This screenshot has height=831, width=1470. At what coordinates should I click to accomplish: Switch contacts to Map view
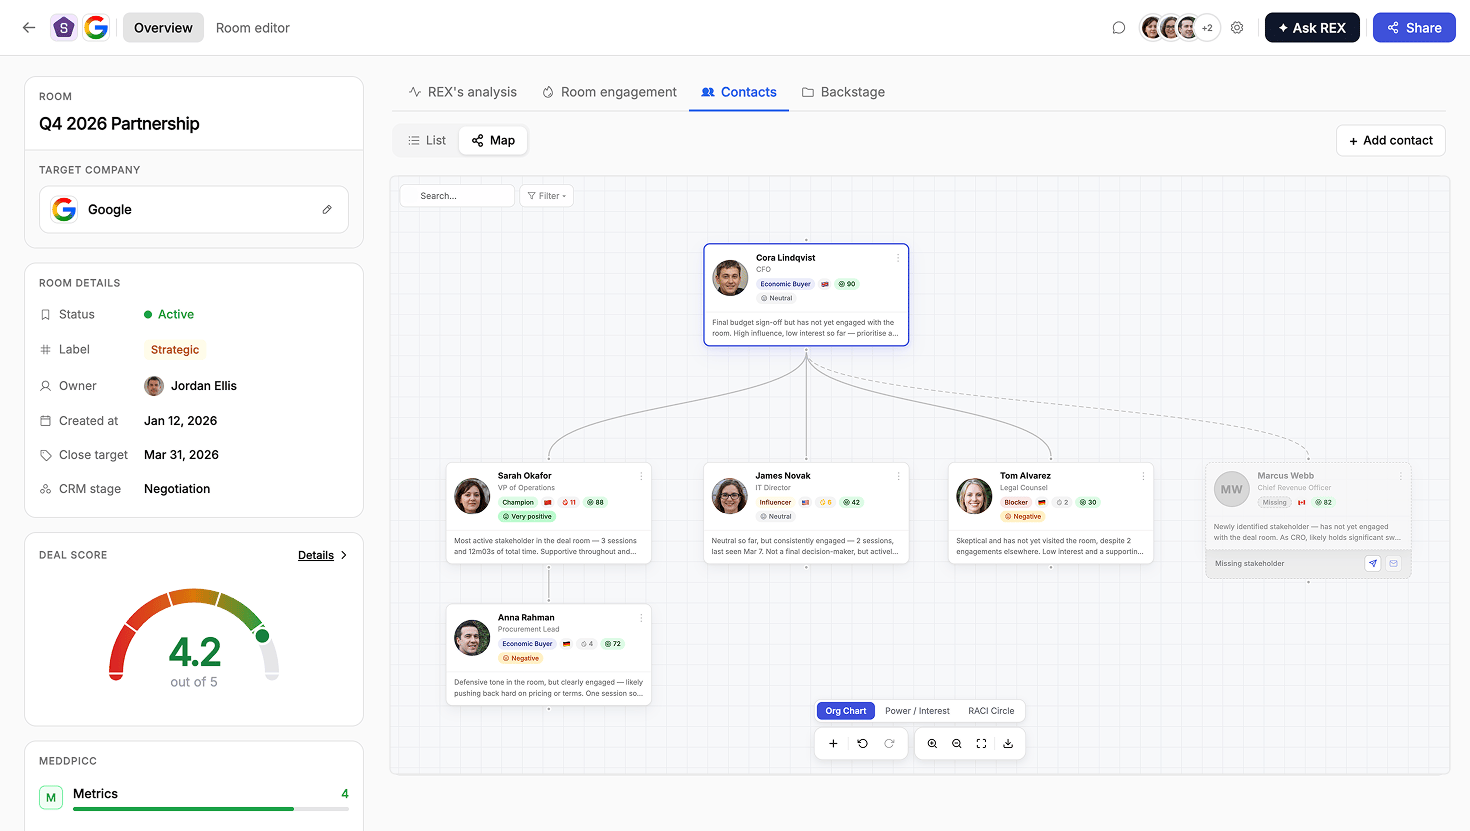tap(493, 141)
